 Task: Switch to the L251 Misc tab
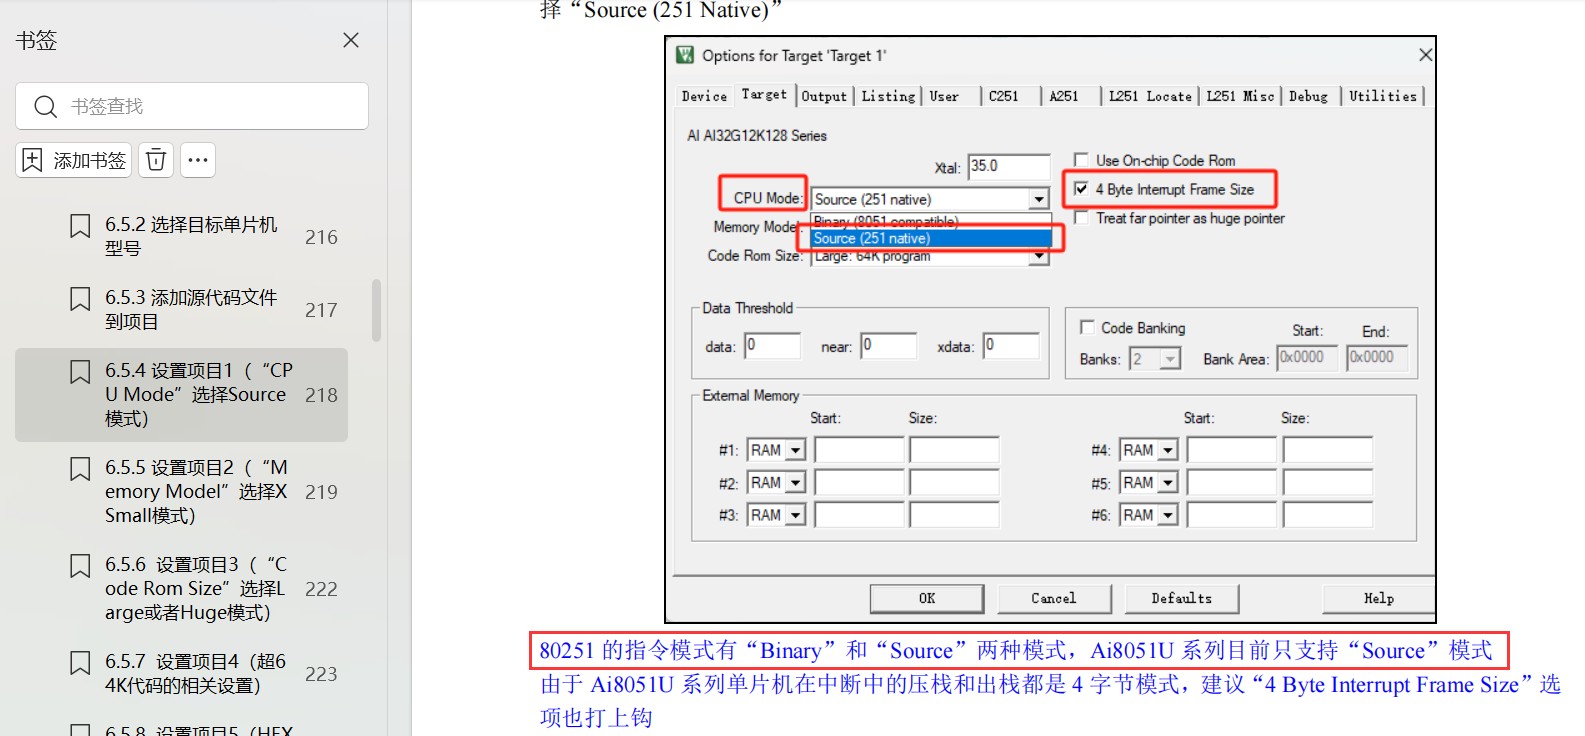(1240, 96)
